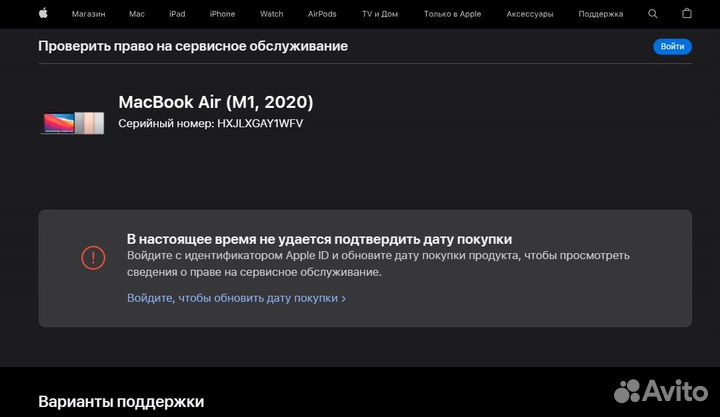Open the Магазин menu item
Viewport: 720px width, 417px height.
click(88, 14)
